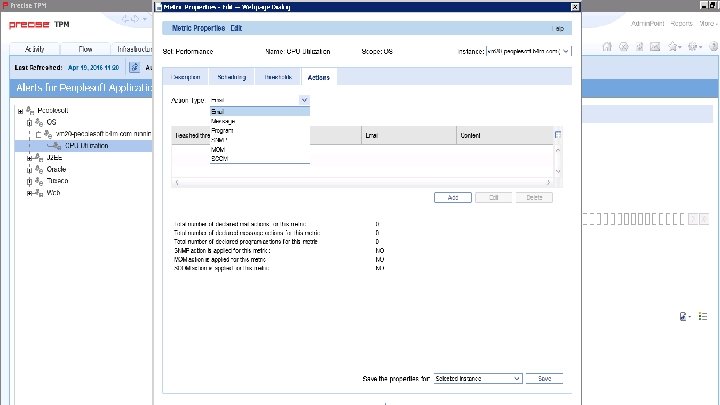720x405 pixels.
Task: Click 'Total number of declared program actions' text
Action: tap(246, 242)
